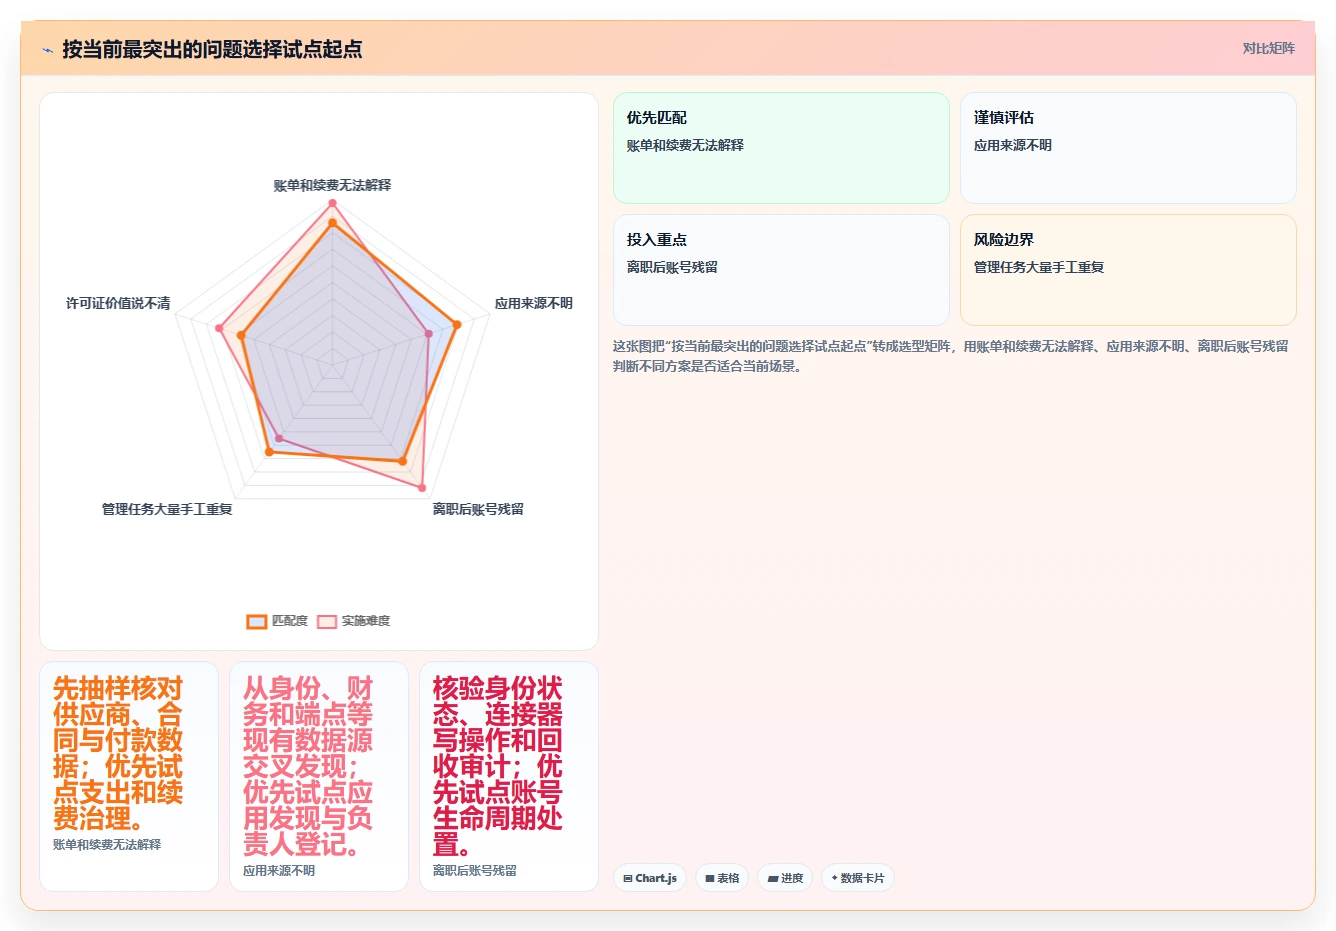This screenshot has height=931, width=1336.
Task: Click 应用来源不明 text in 谨慎评估 card
Action: [x=1013, y=145]
